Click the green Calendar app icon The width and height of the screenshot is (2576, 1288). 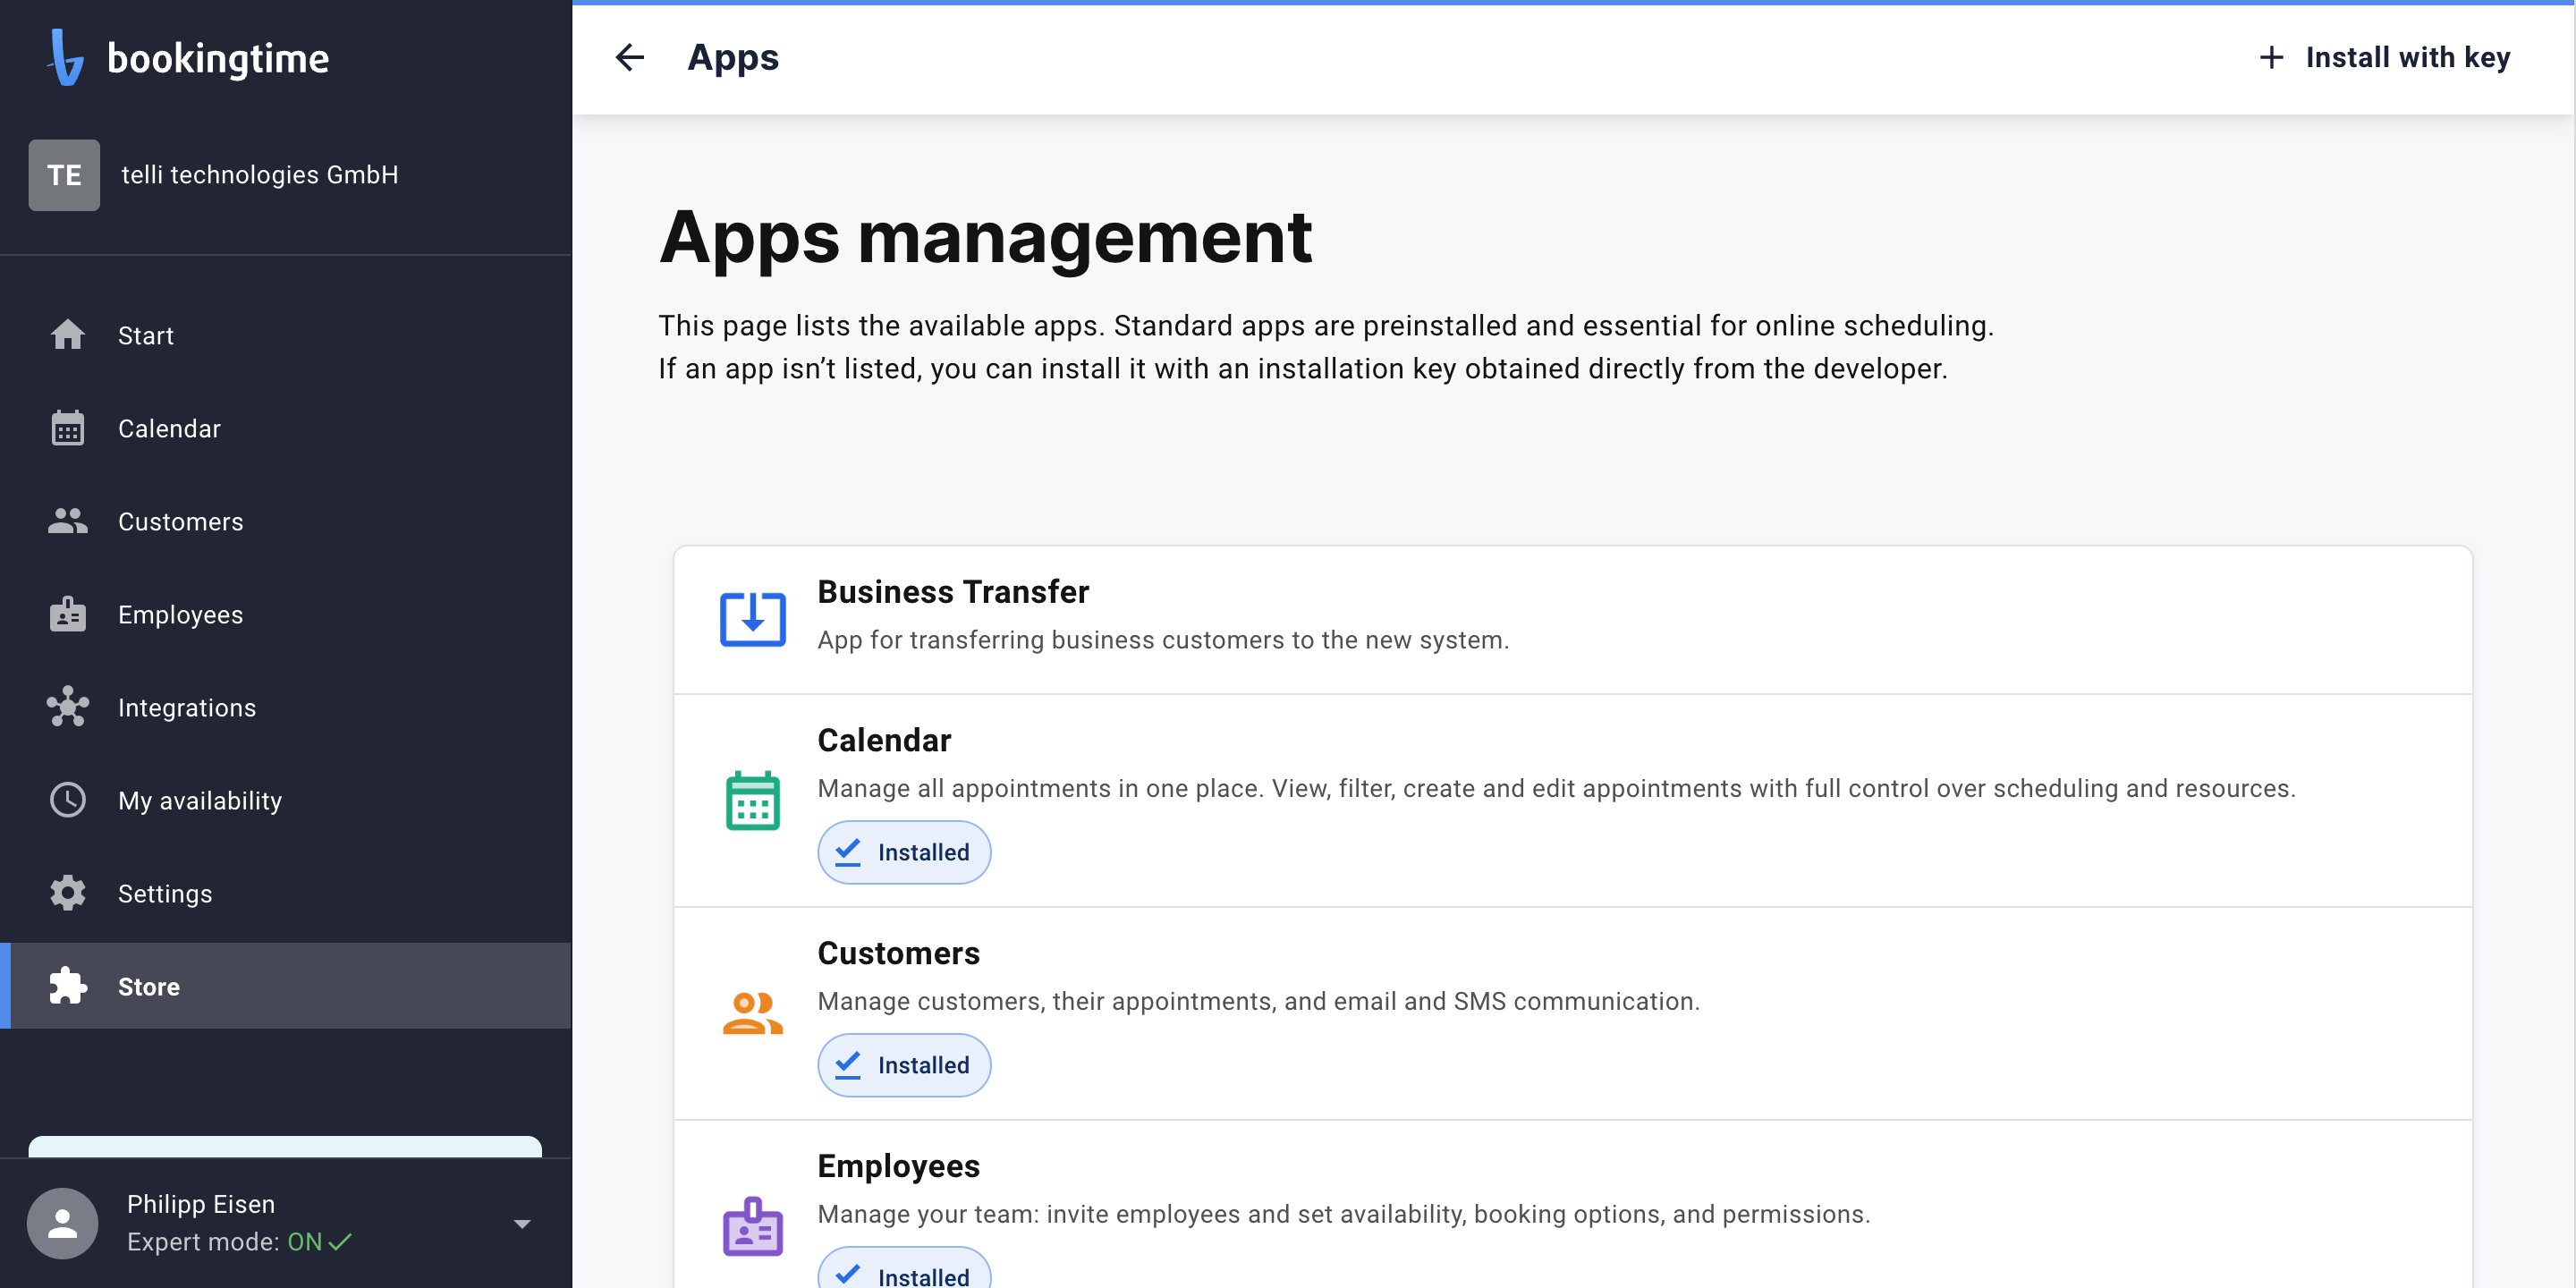752,800
